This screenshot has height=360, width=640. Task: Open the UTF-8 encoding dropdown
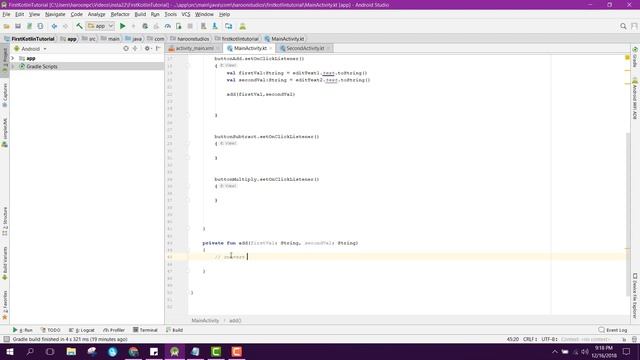[549, 339]
